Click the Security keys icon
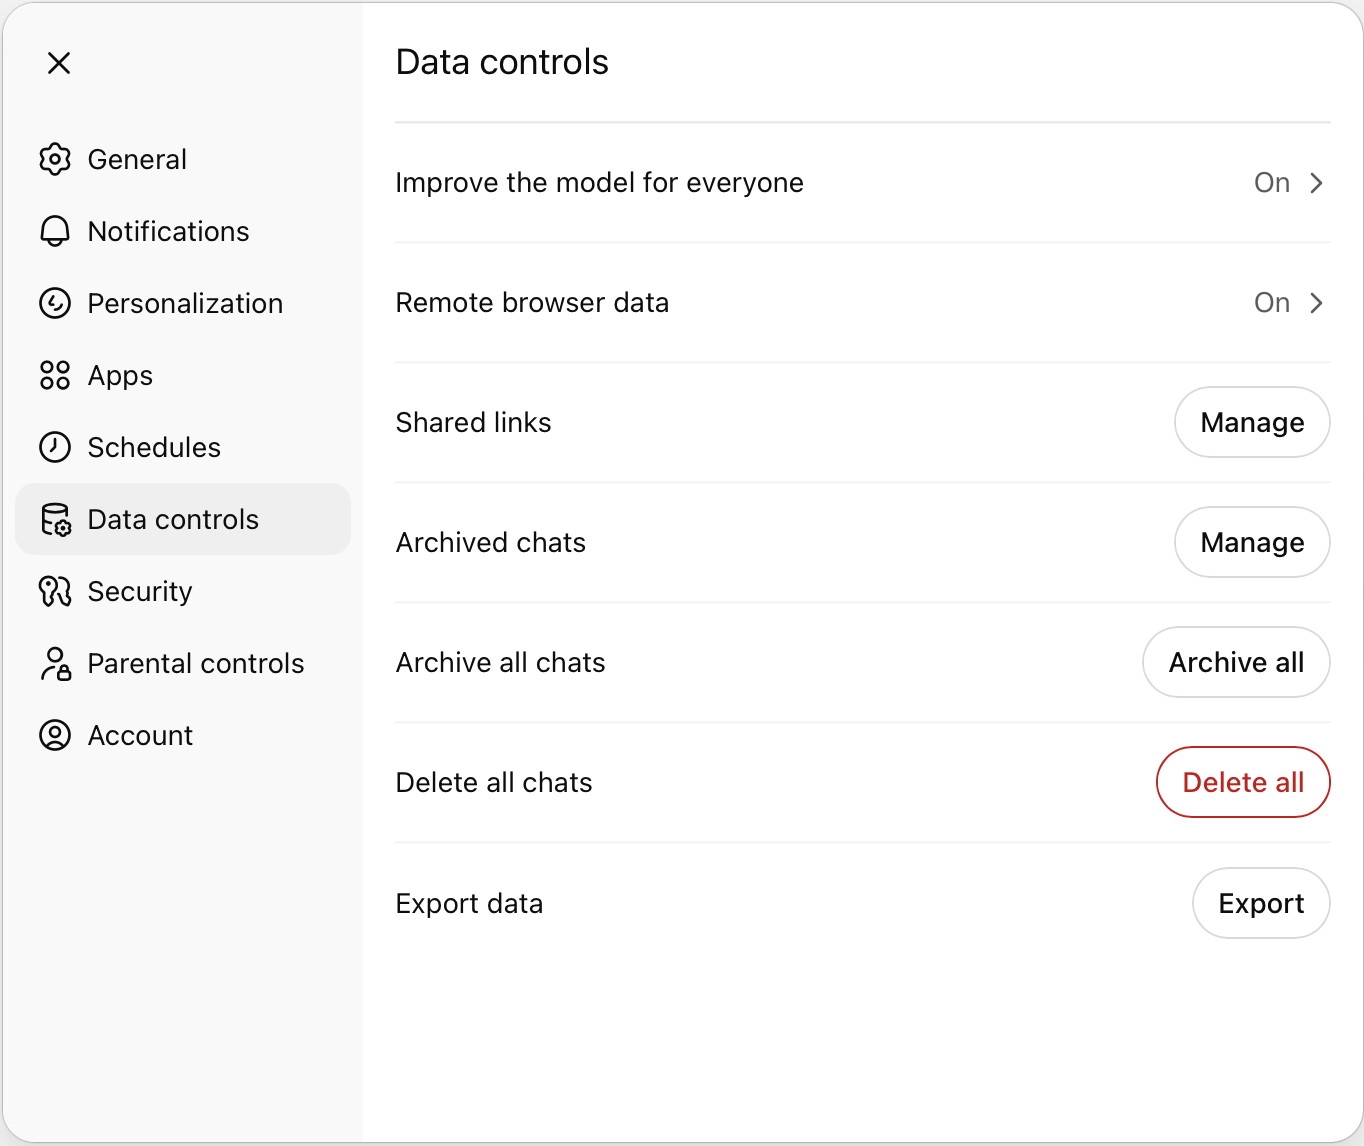 point(55,591)
